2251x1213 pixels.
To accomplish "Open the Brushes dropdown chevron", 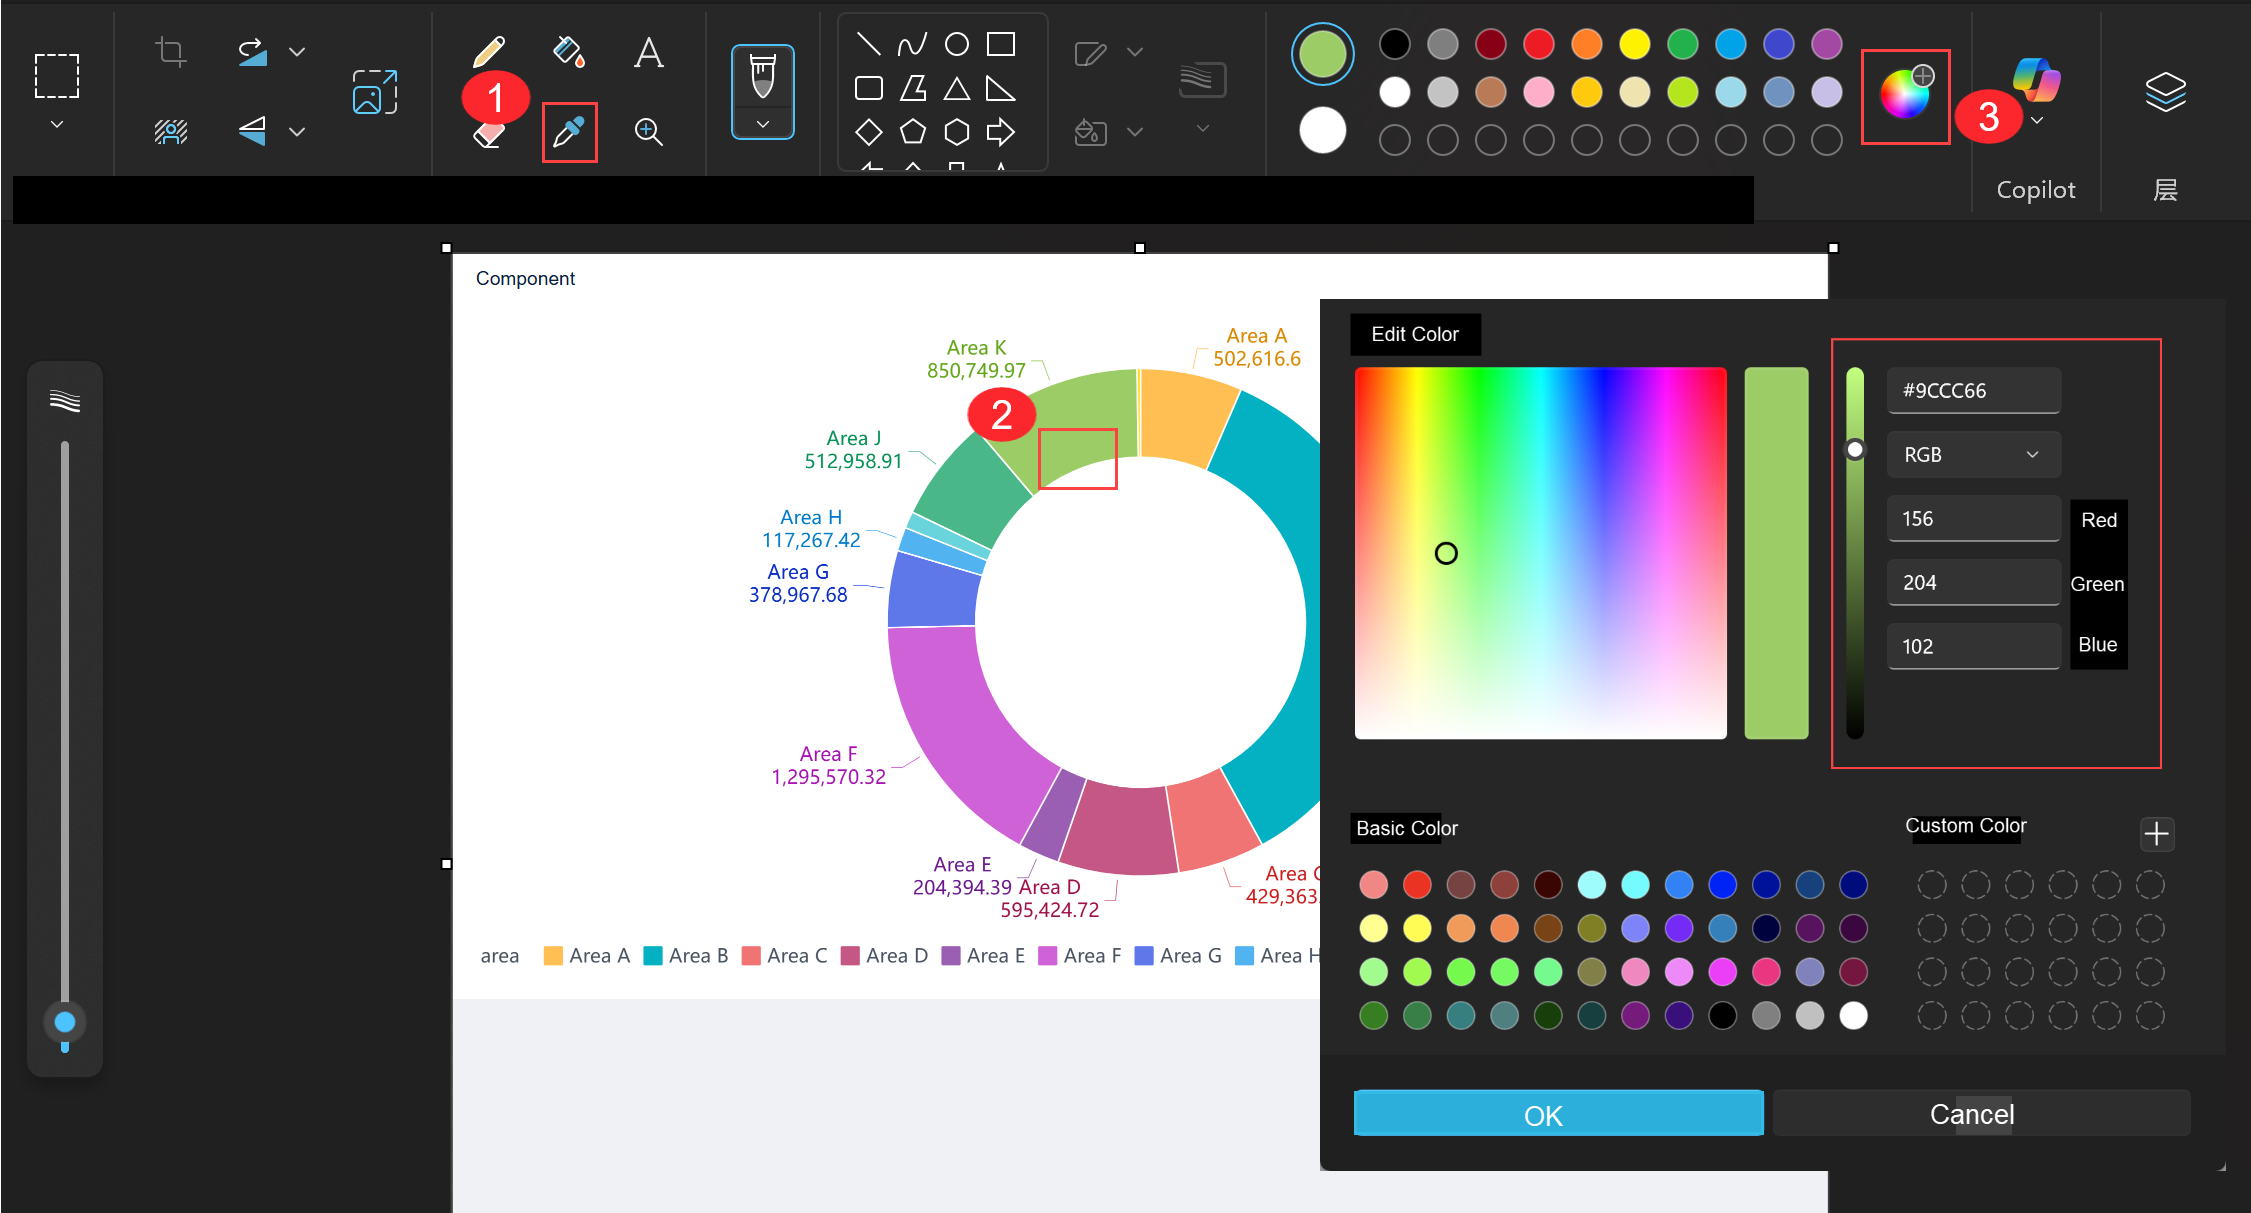I will [763, 124].
